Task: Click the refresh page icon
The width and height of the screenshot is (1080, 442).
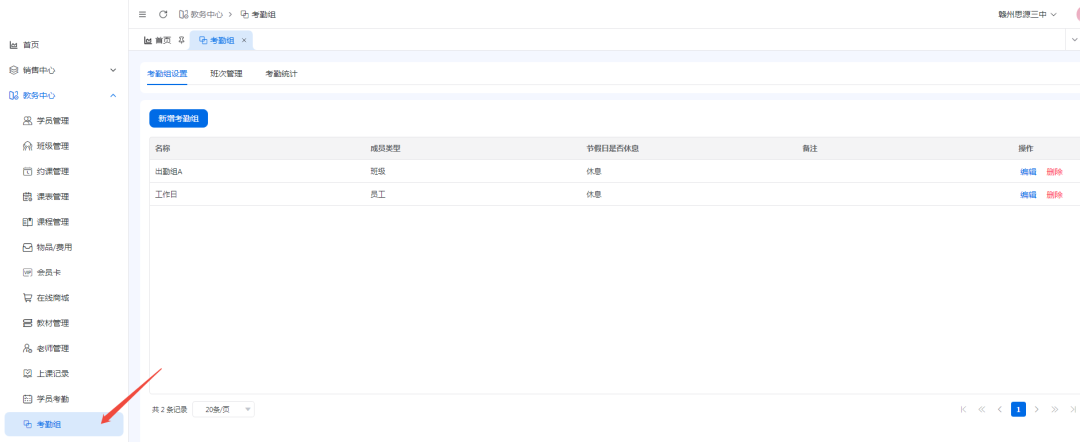Action: pyautogui.click(x=163, y=14)
